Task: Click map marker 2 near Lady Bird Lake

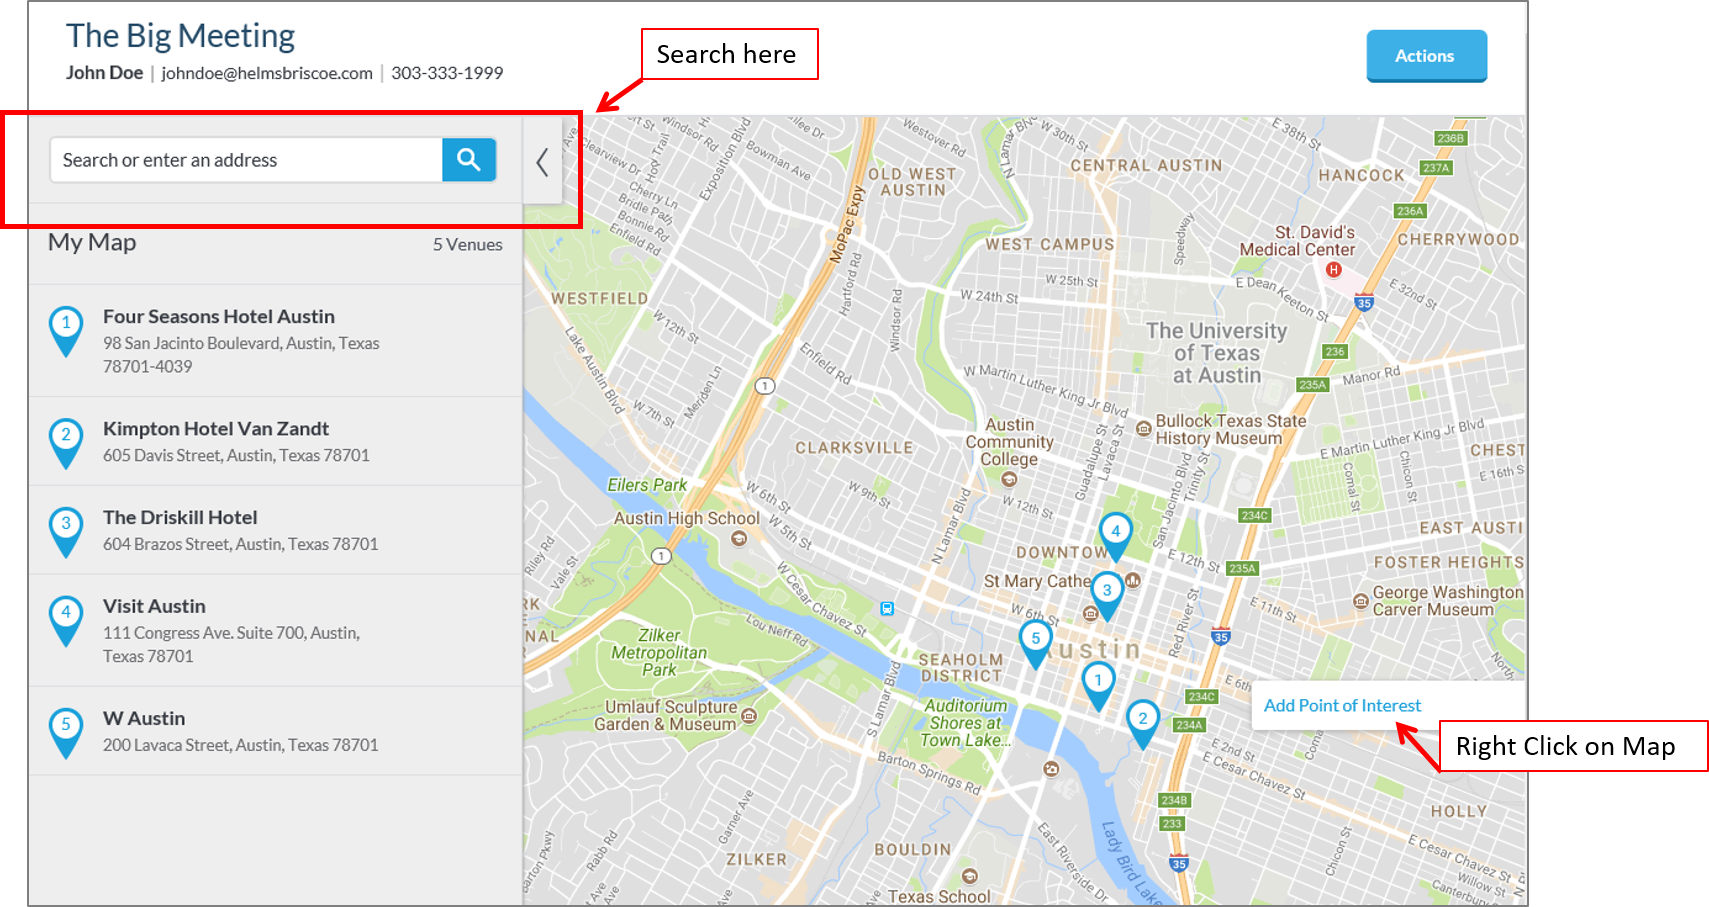Action: pyautogui.click(x=1143, y=717)
